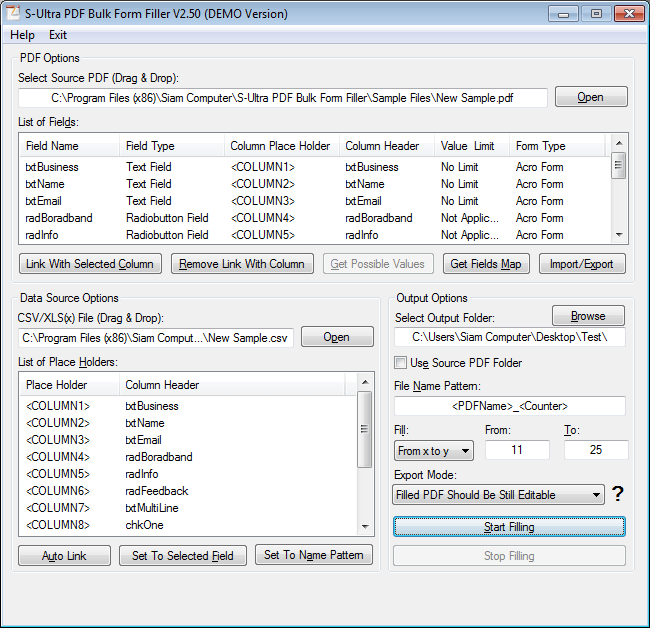Select <COLUMN6> radFeedback place holder
The height and width of the screenshot is (628, 650).
[188, 491]
